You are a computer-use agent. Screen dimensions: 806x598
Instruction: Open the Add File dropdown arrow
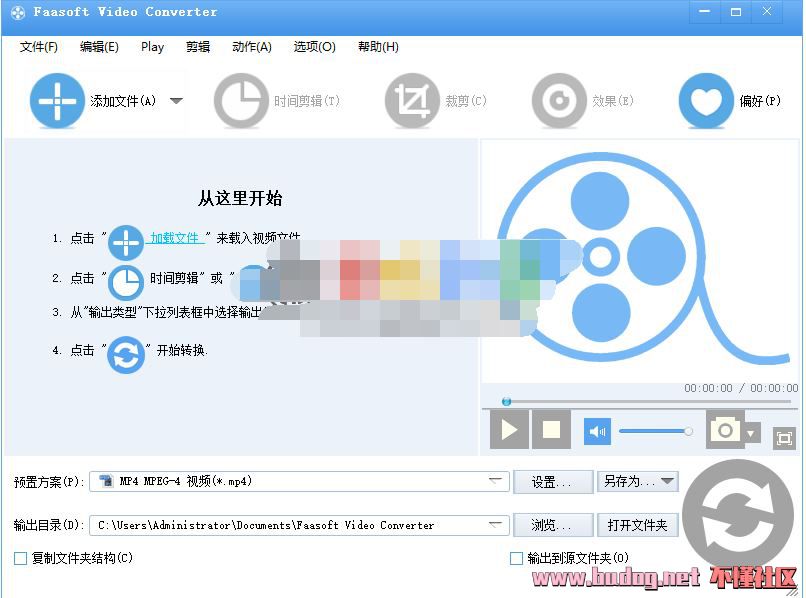pos(176,101)
